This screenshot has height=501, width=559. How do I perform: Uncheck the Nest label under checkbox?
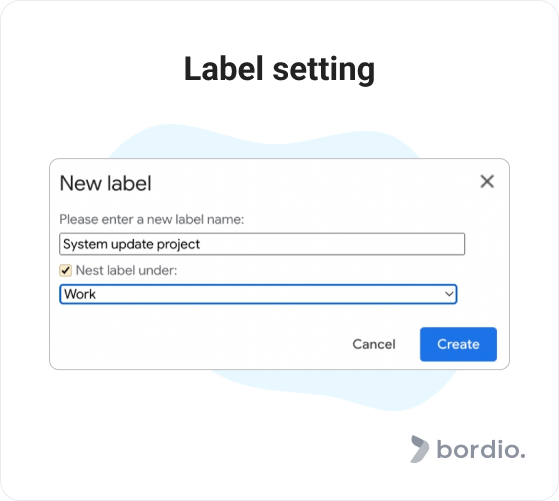pos(66,270)
